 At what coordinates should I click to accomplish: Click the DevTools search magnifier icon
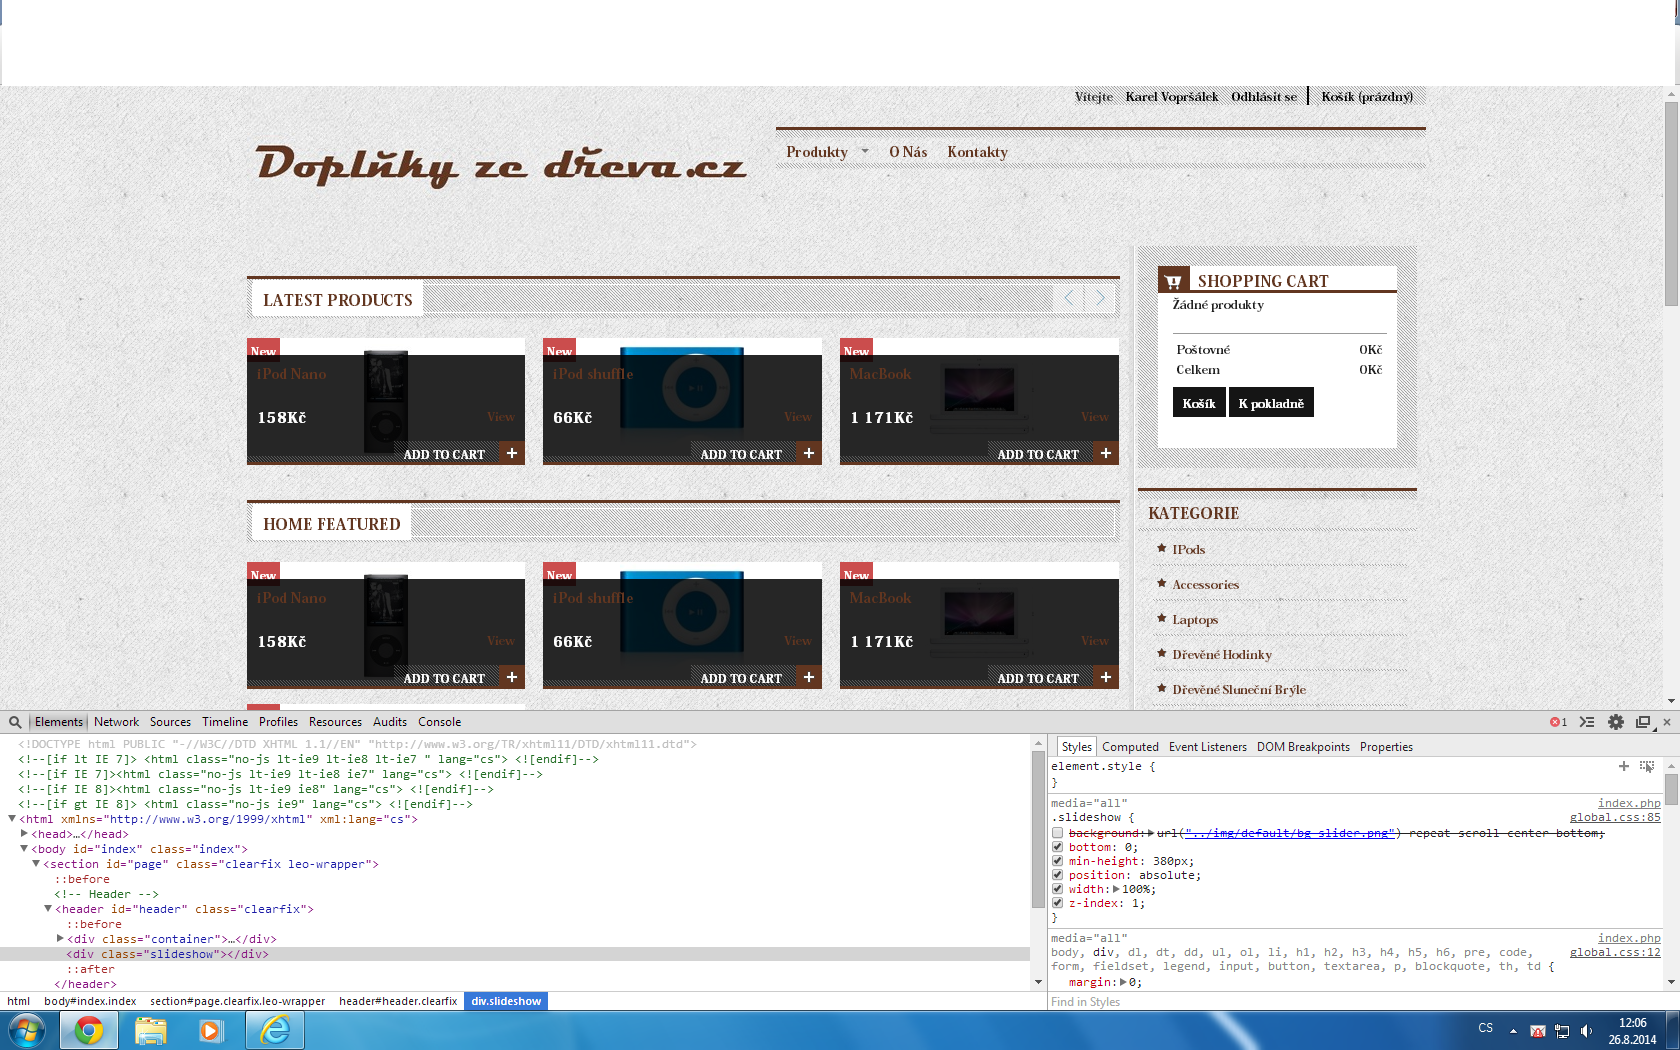pos(15,722)
